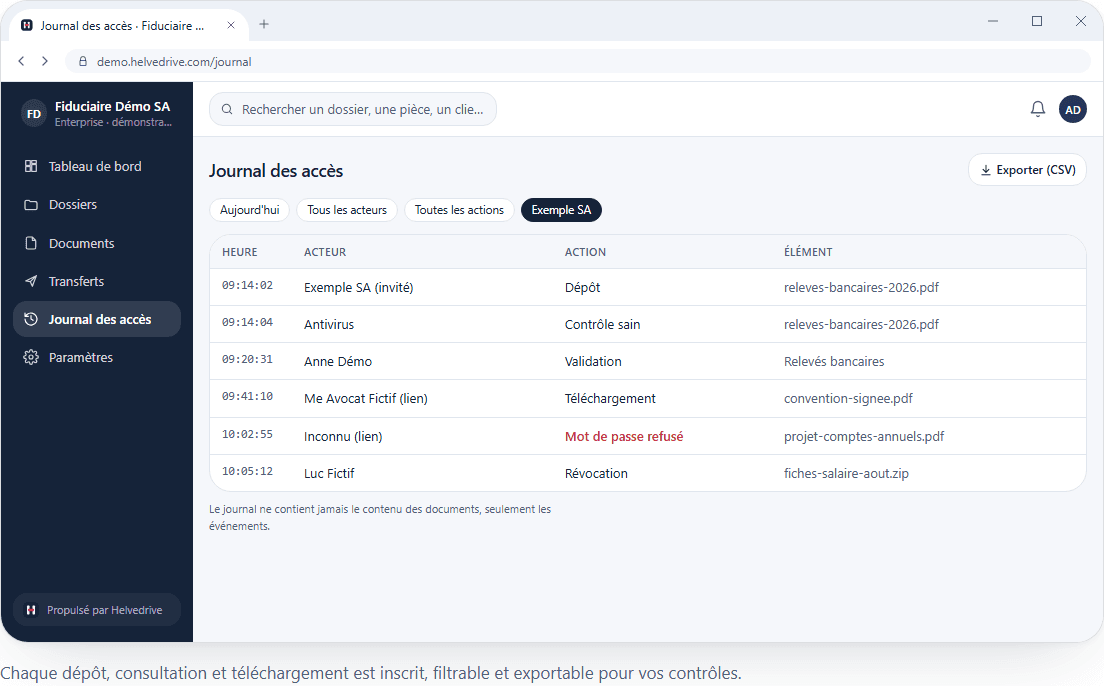Toggle the Exemple SA filter chip

561,210
